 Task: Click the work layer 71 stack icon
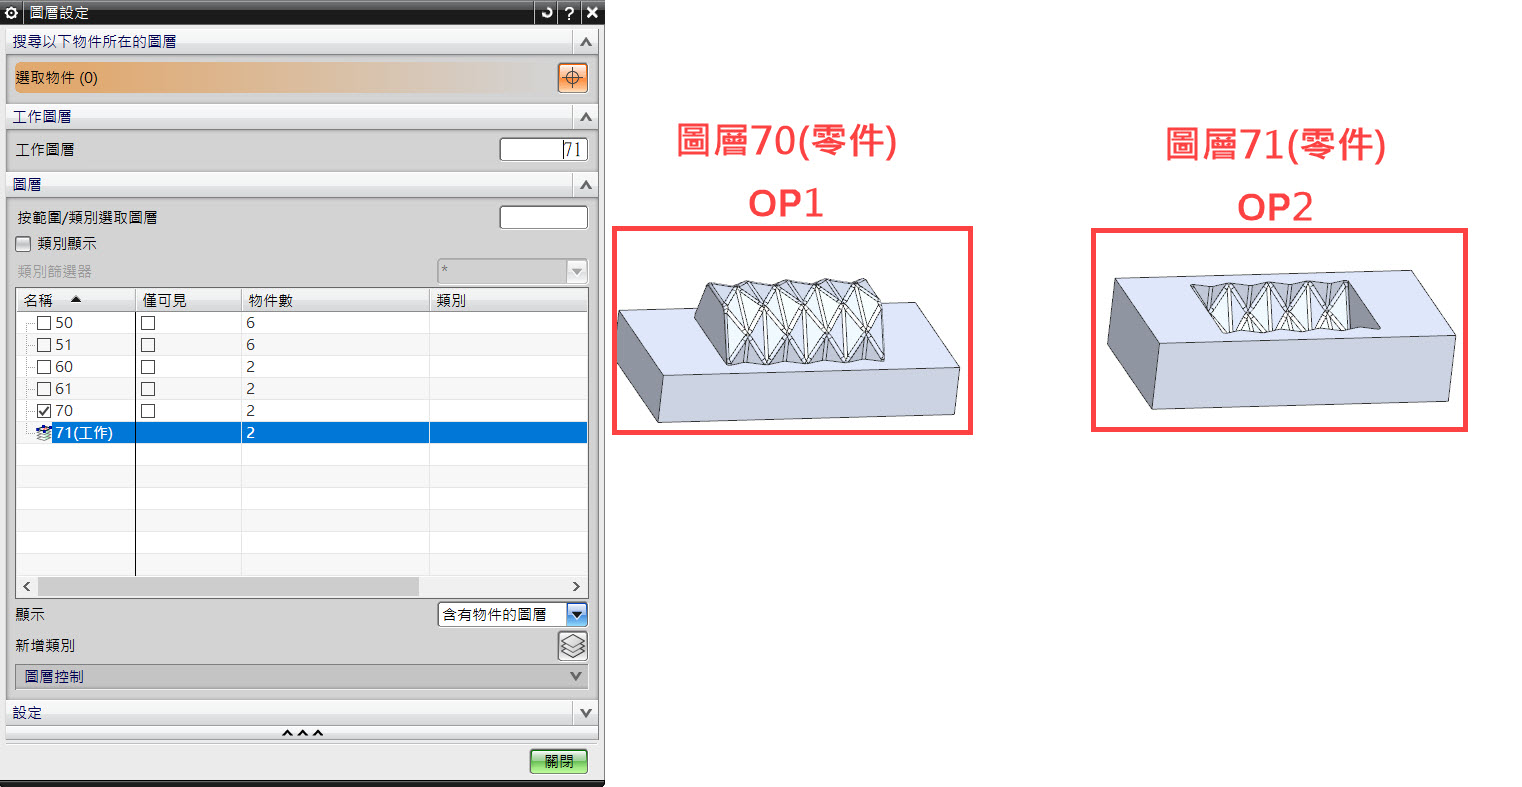[x=43, y=433]
